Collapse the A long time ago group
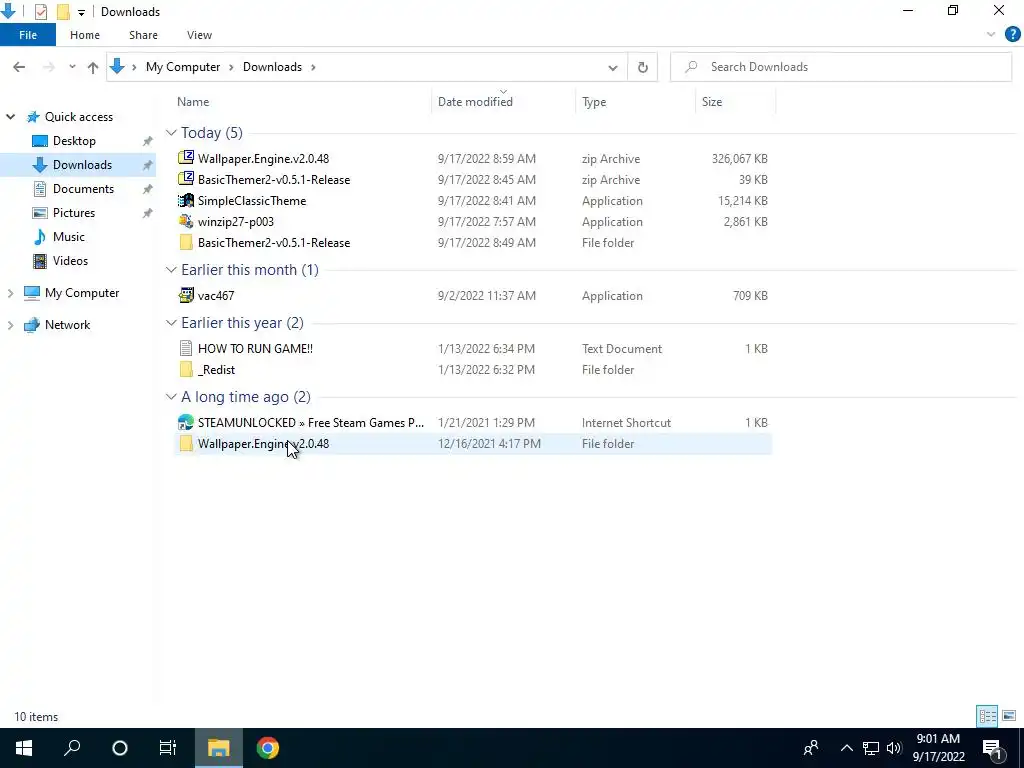 pyautogui.click(x=171, y=396)
